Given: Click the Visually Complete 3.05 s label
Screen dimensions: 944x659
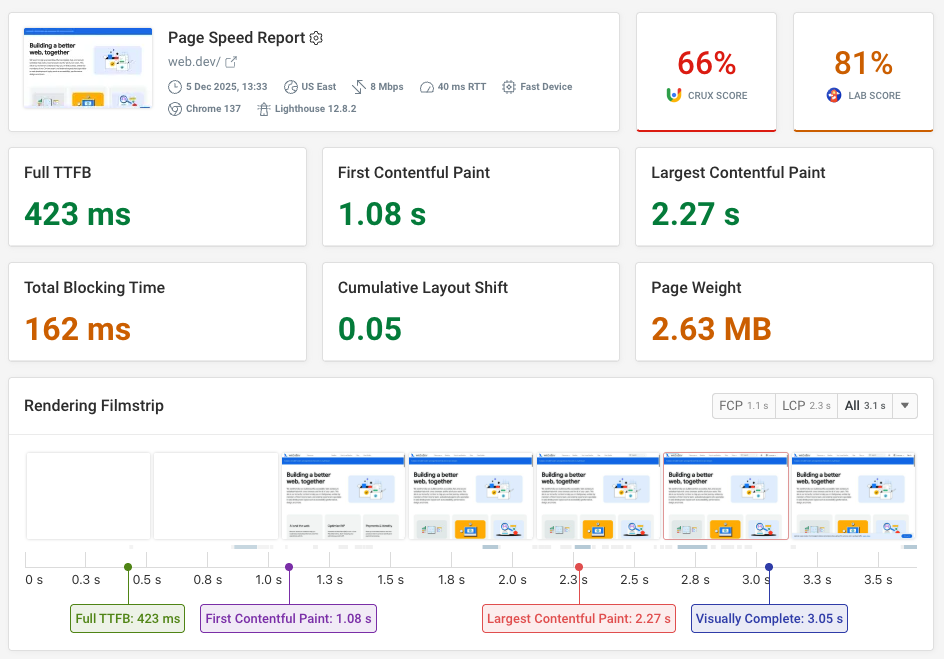Looking at the screenshot, I should pos(769,618).
